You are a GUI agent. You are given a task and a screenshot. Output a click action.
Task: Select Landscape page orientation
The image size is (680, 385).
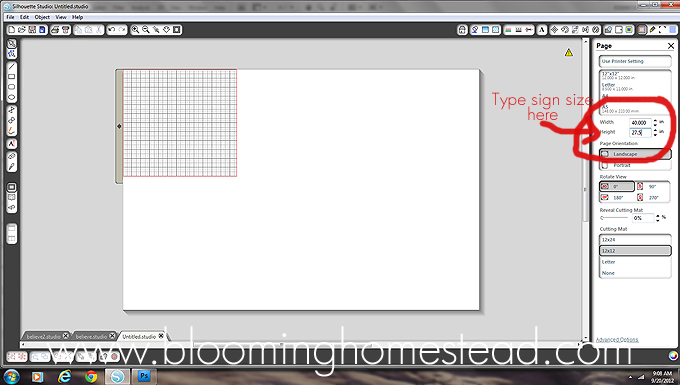(x=635, y=154)
